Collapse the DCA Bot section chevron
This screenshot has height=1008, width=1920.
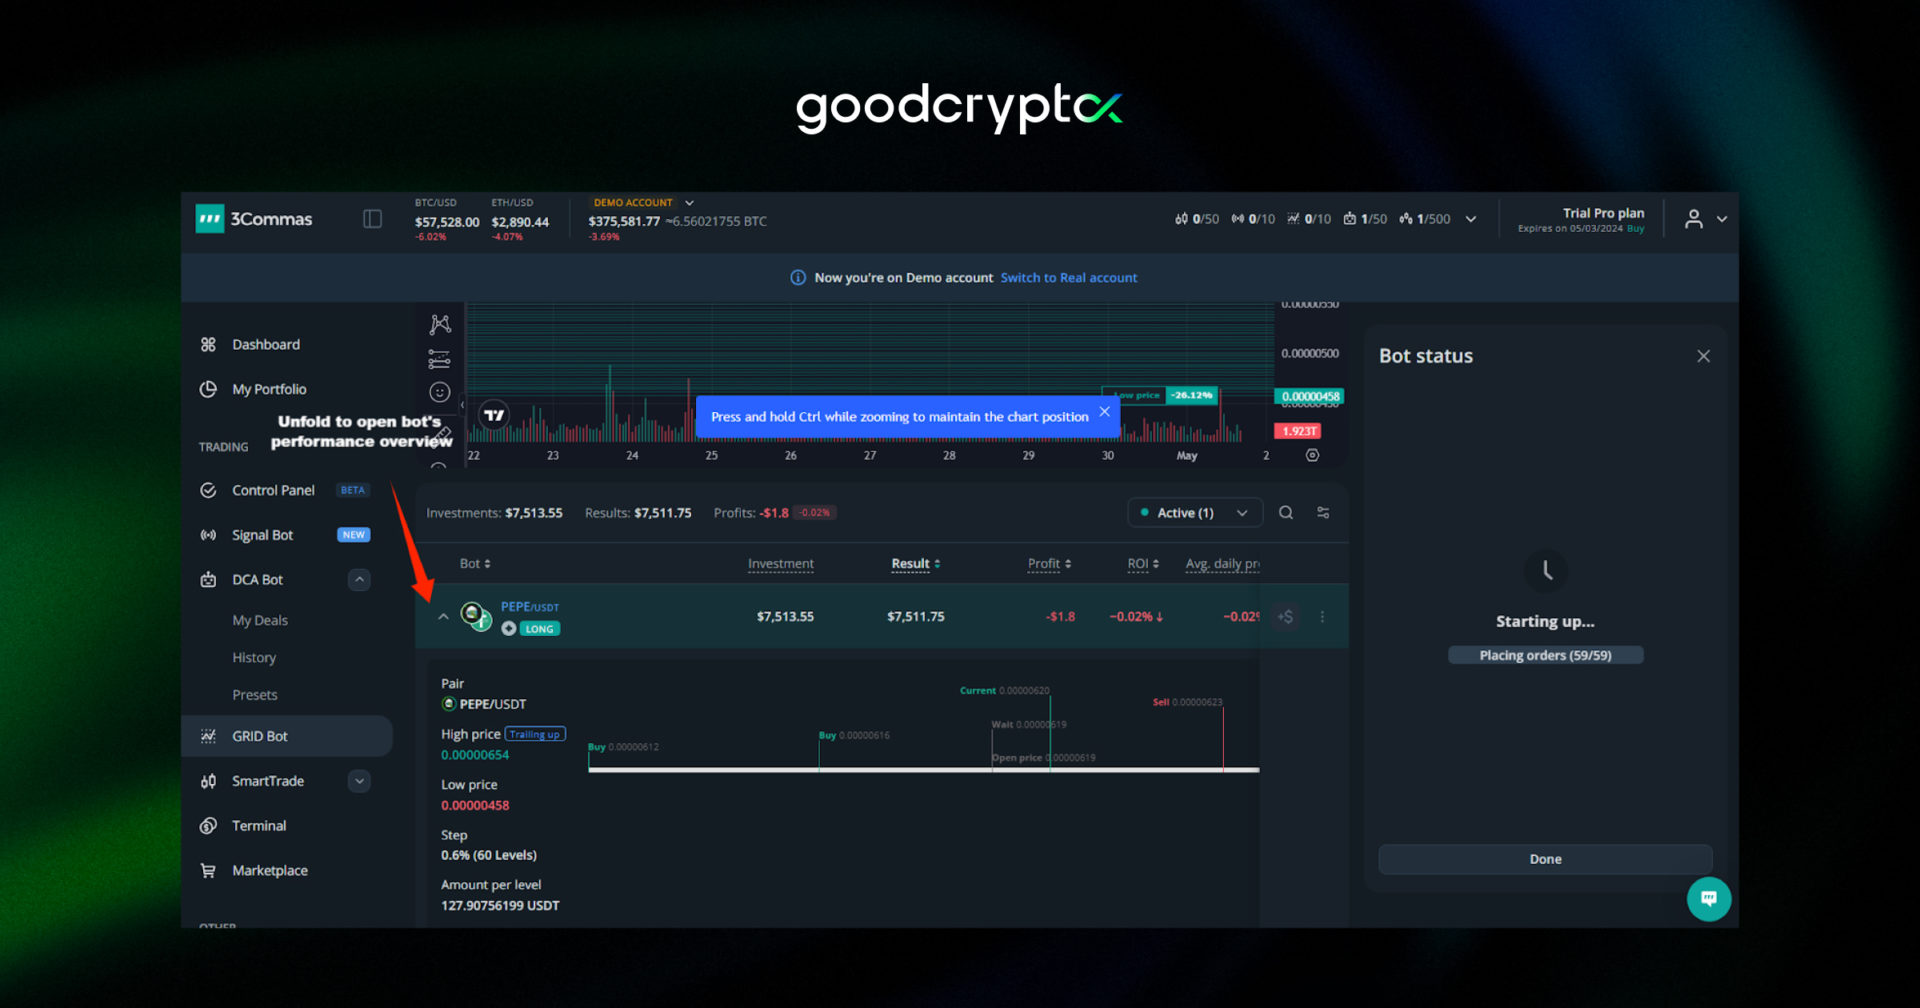(x=359, y=579)
